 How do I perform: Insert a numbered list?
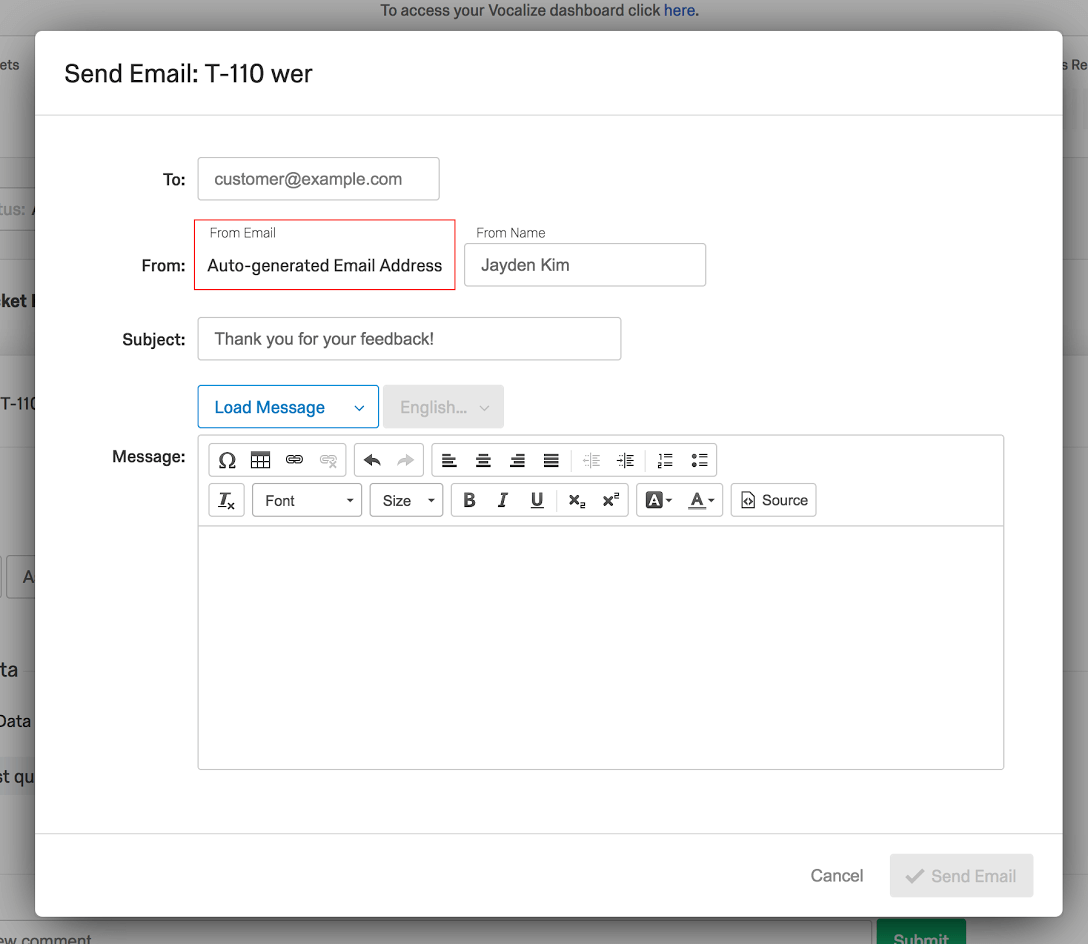(665, 460)
